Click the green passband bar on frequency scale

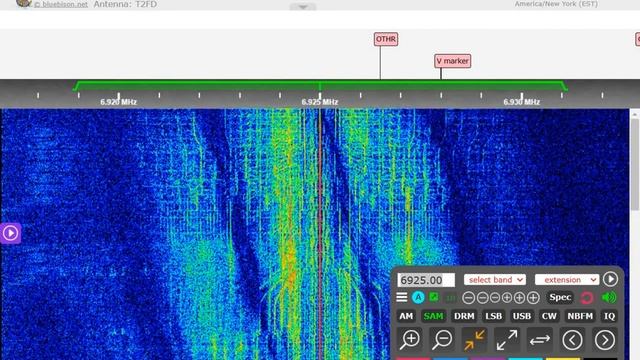coord(320,85)
